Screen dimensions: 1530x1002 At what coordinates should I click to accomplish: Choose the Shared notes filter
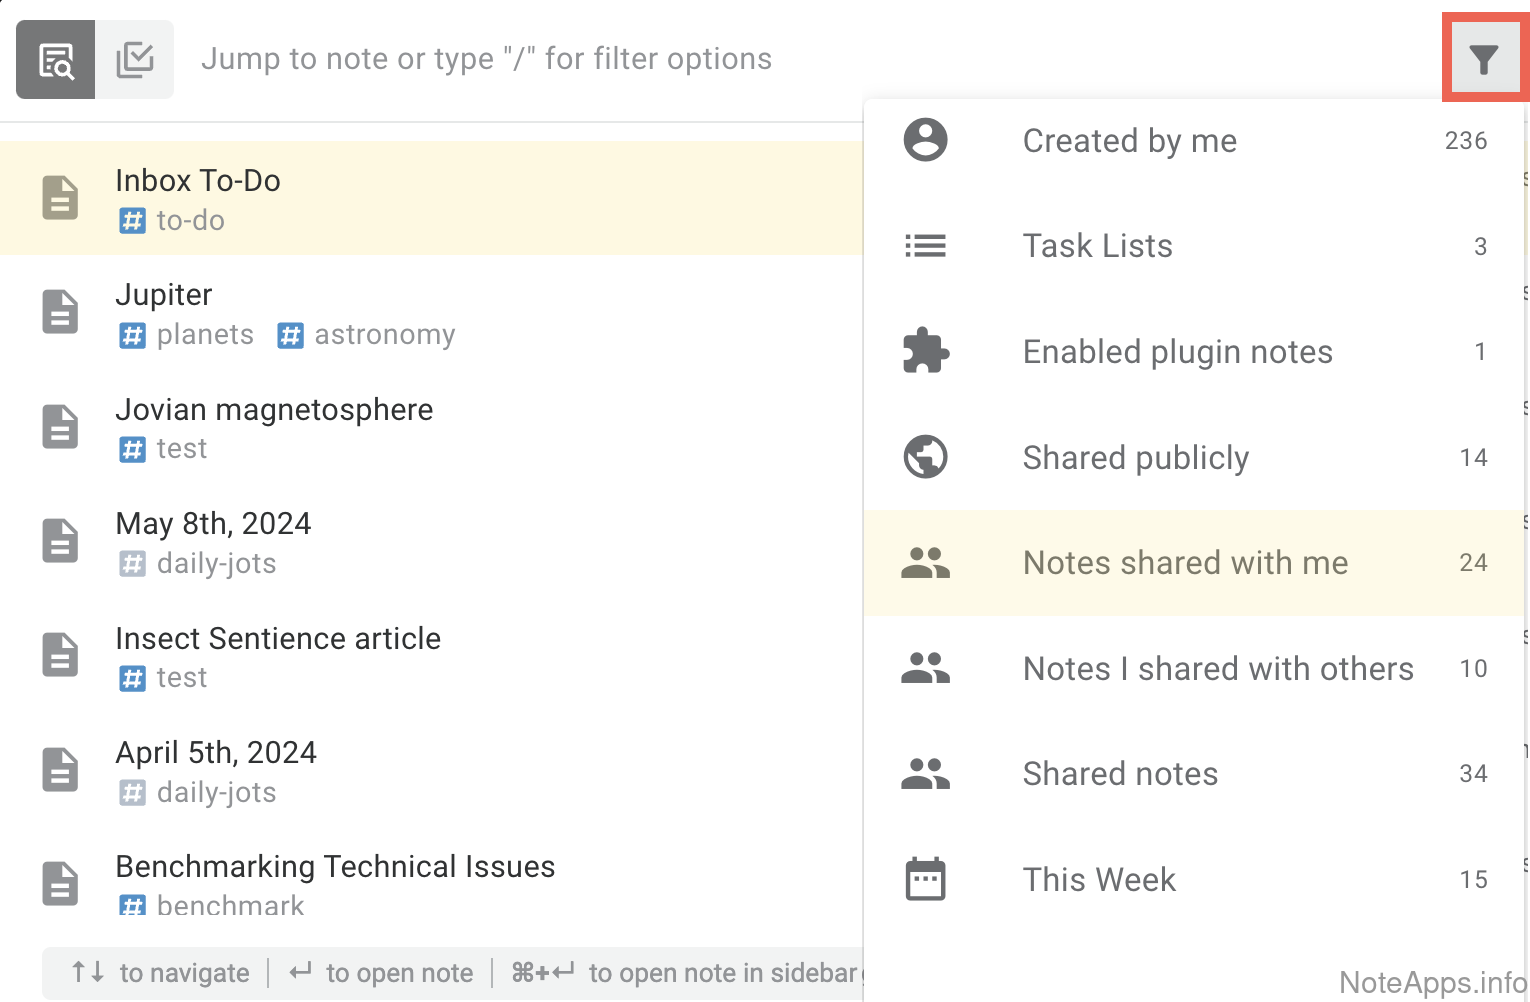coord(1120,774)
